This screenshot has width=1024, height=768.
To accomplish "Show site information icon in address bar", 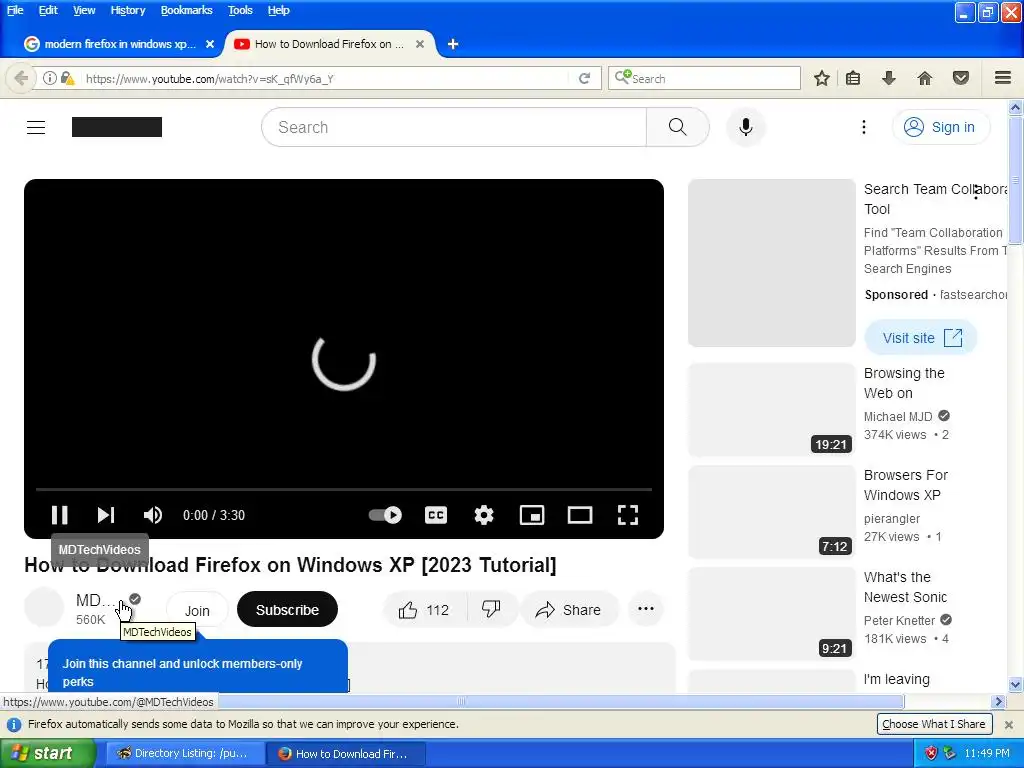I will (x=50, y=78).
